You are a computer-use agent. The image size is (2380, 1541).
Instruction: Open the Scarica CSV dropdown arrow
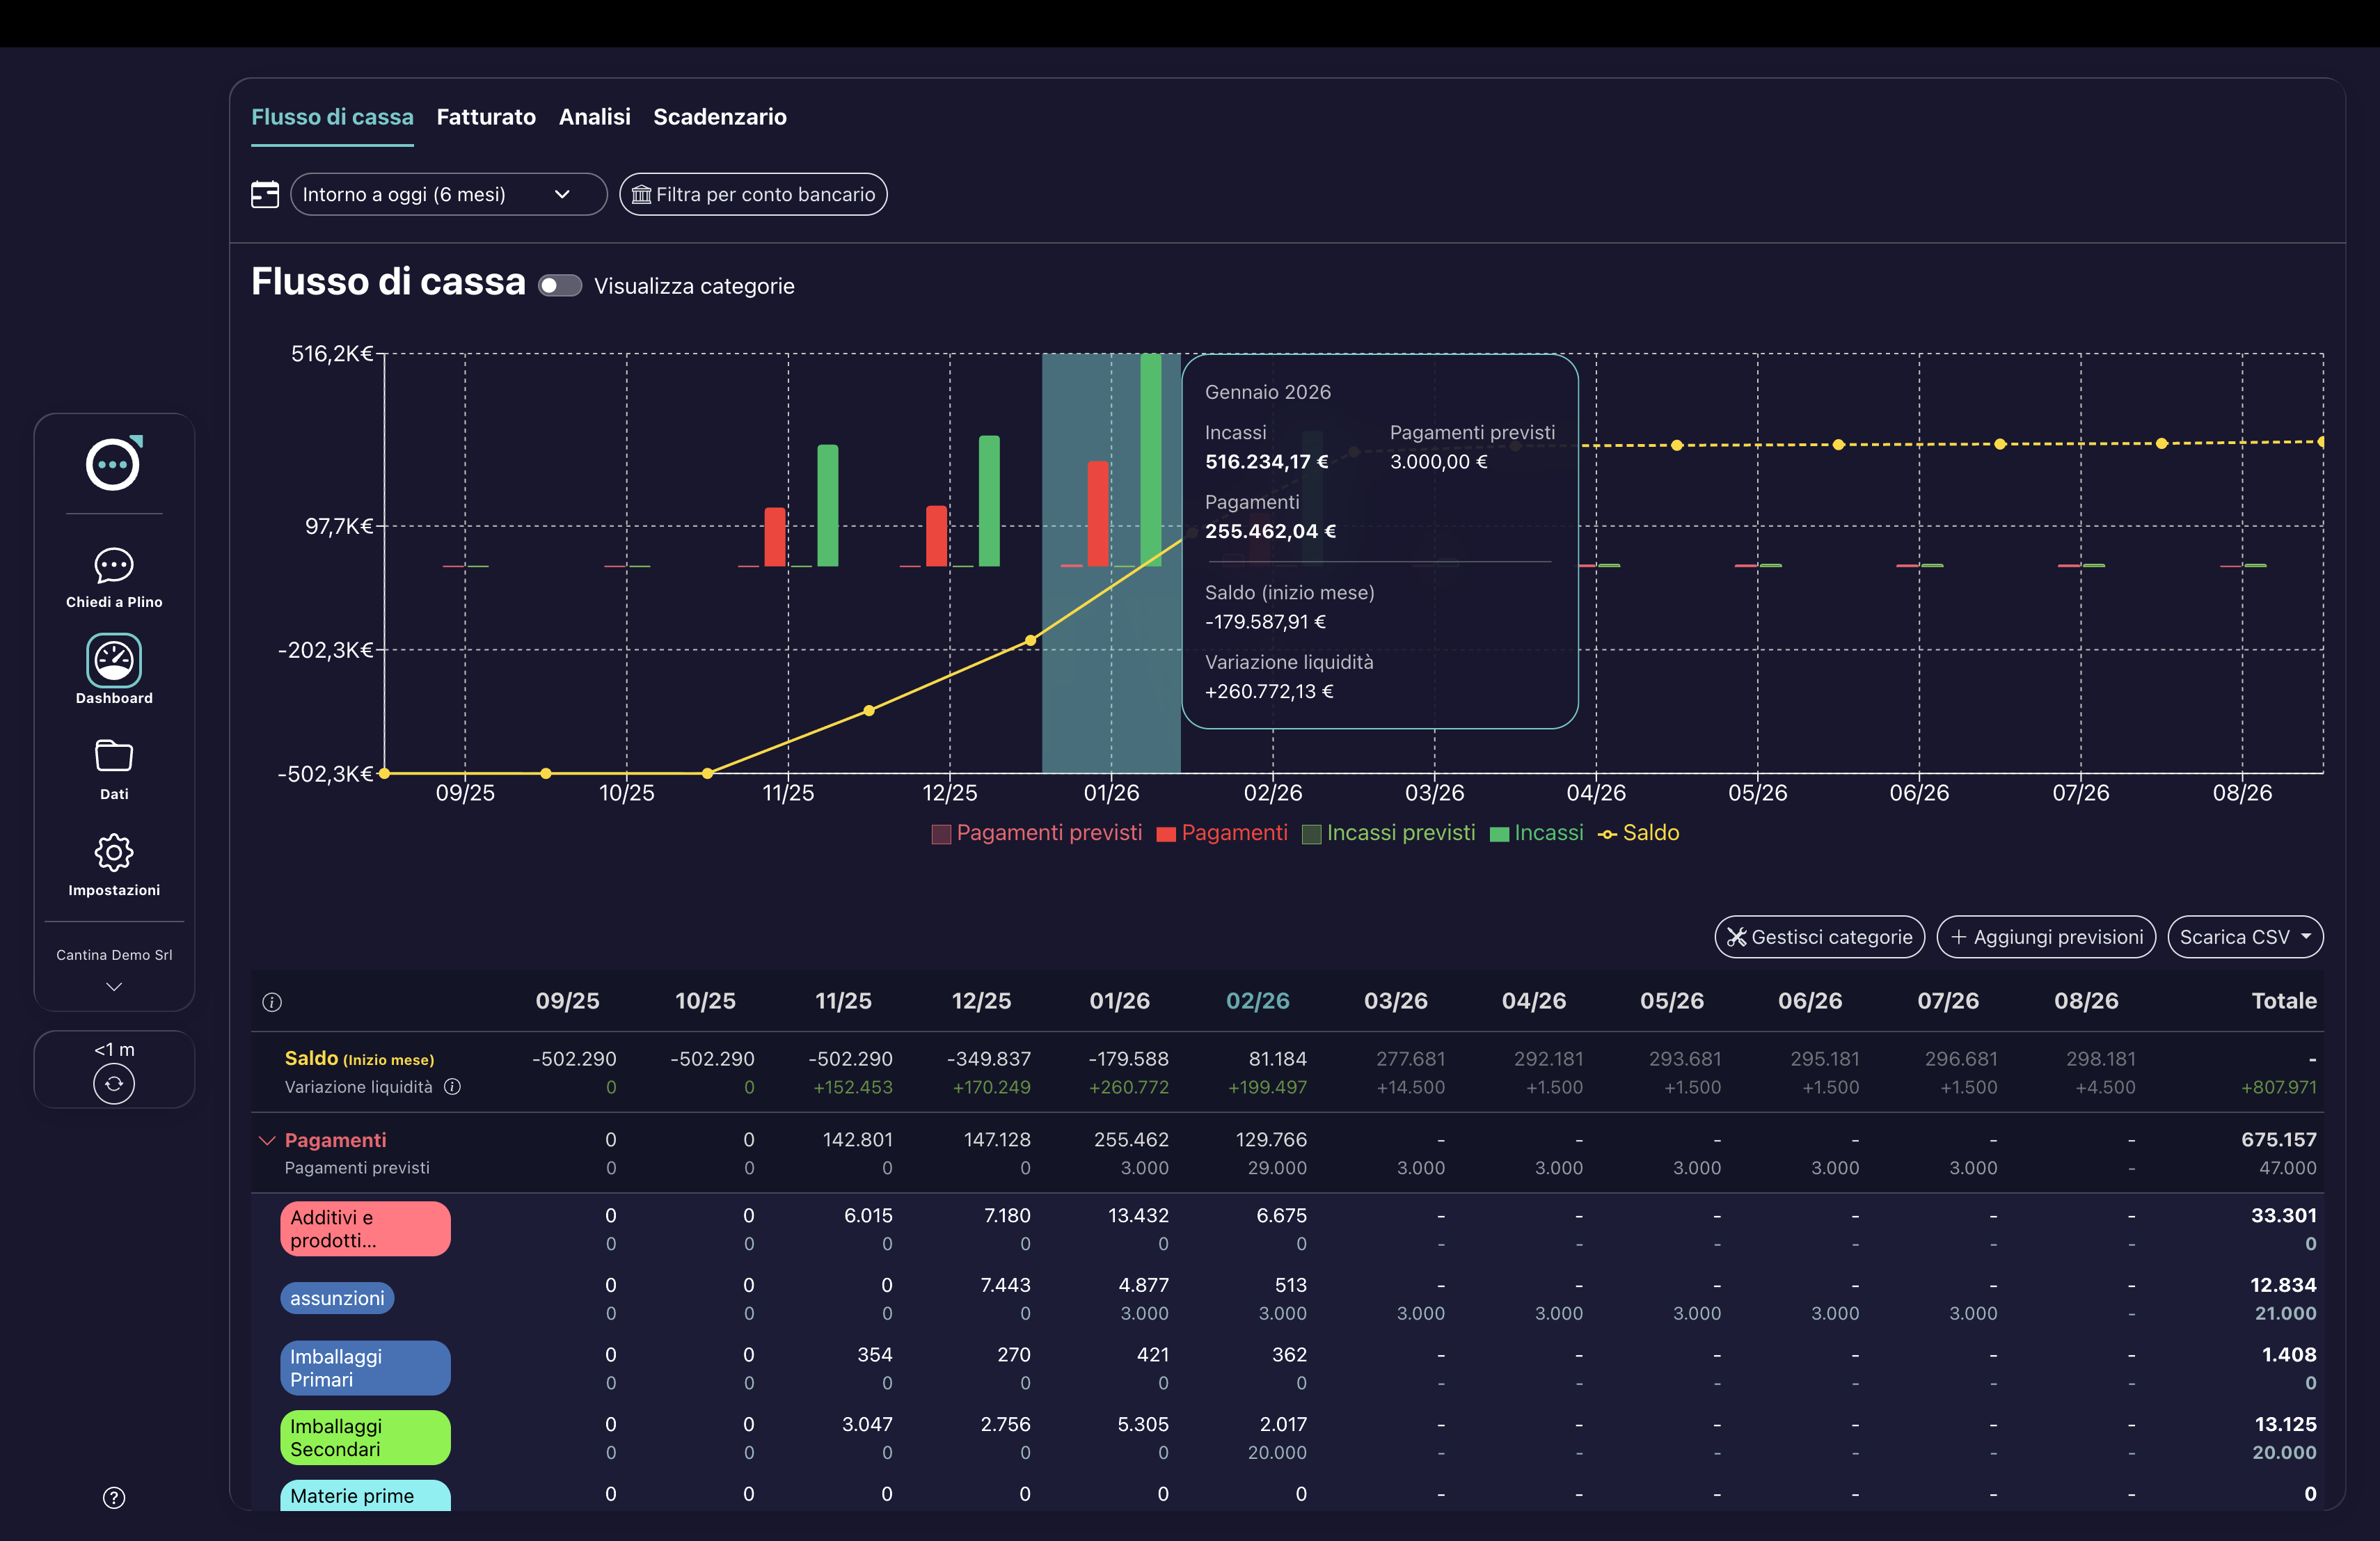point(2307,937)
